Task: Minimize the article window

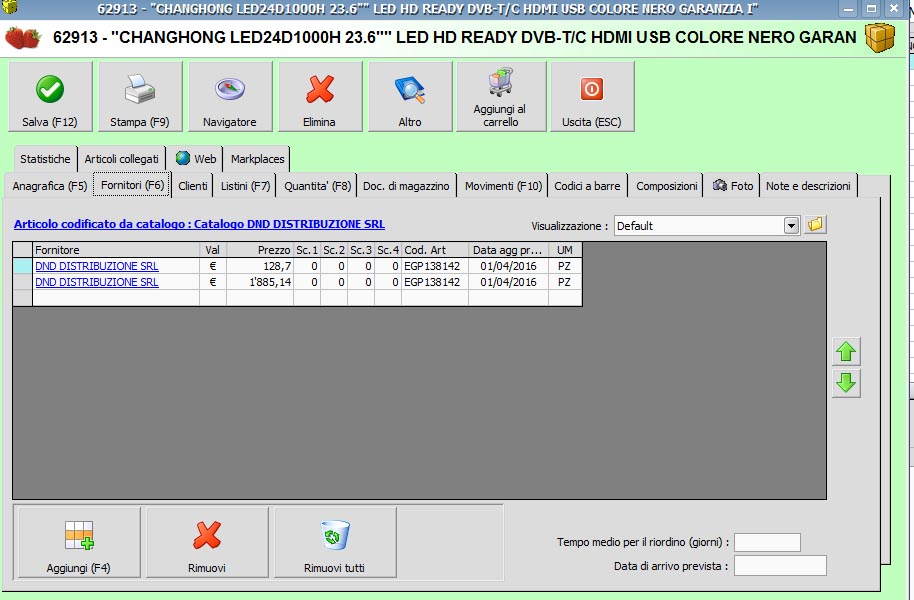Action: [x=849, y=9]
